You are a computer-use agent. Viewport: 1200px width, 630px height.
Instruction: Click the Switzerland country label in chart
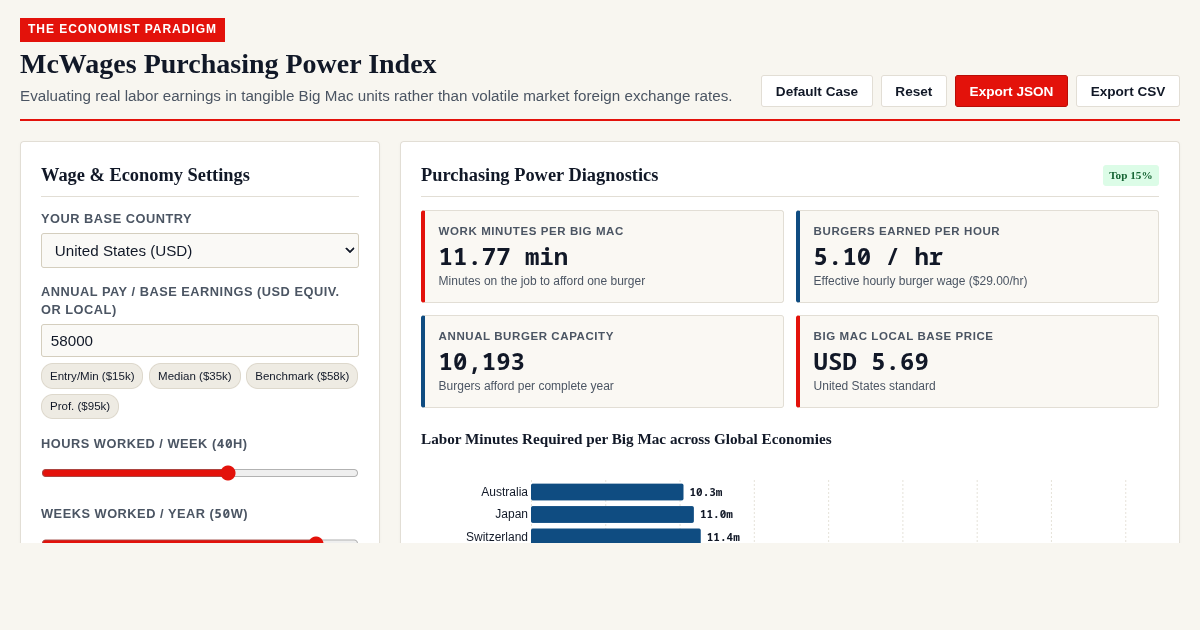coord(497,537)
